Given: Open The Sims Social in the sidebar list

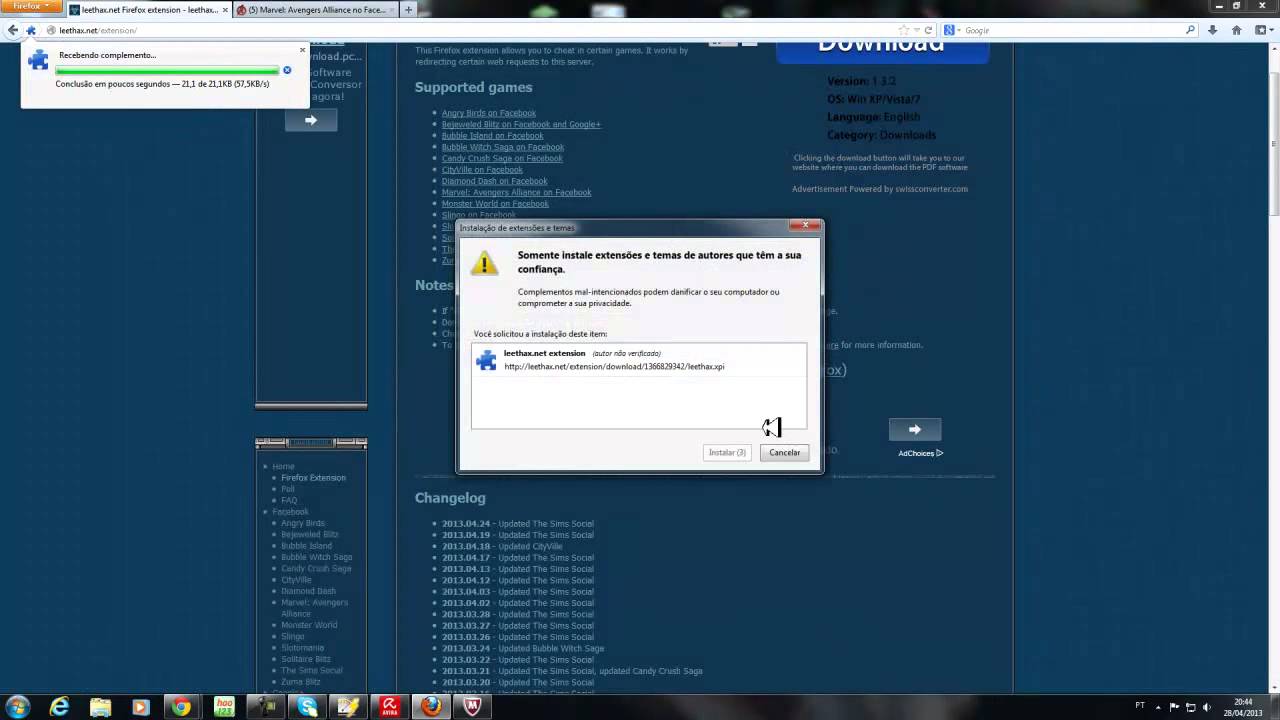Looking at the screenshot, I should click(312, 671).
